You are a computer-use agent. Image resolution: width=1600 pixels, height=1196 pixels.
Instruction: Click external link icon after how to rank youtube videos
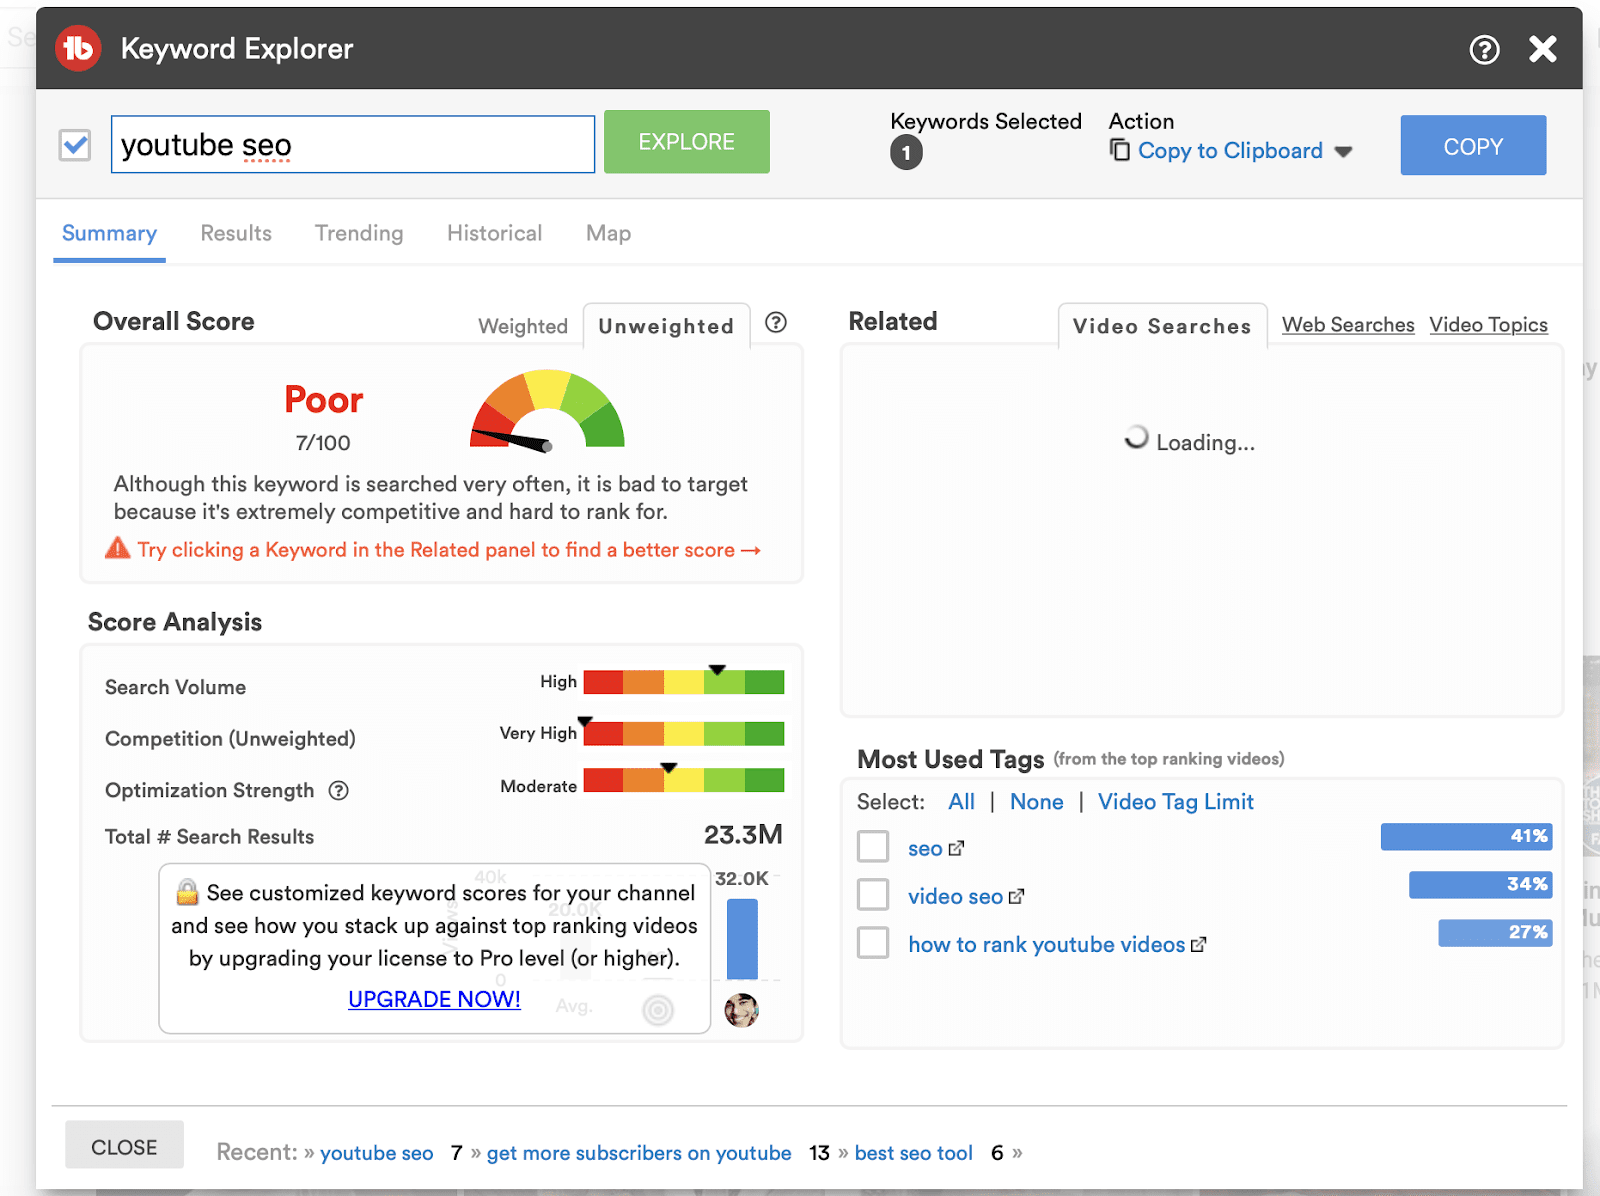[x=1198, y=944]
